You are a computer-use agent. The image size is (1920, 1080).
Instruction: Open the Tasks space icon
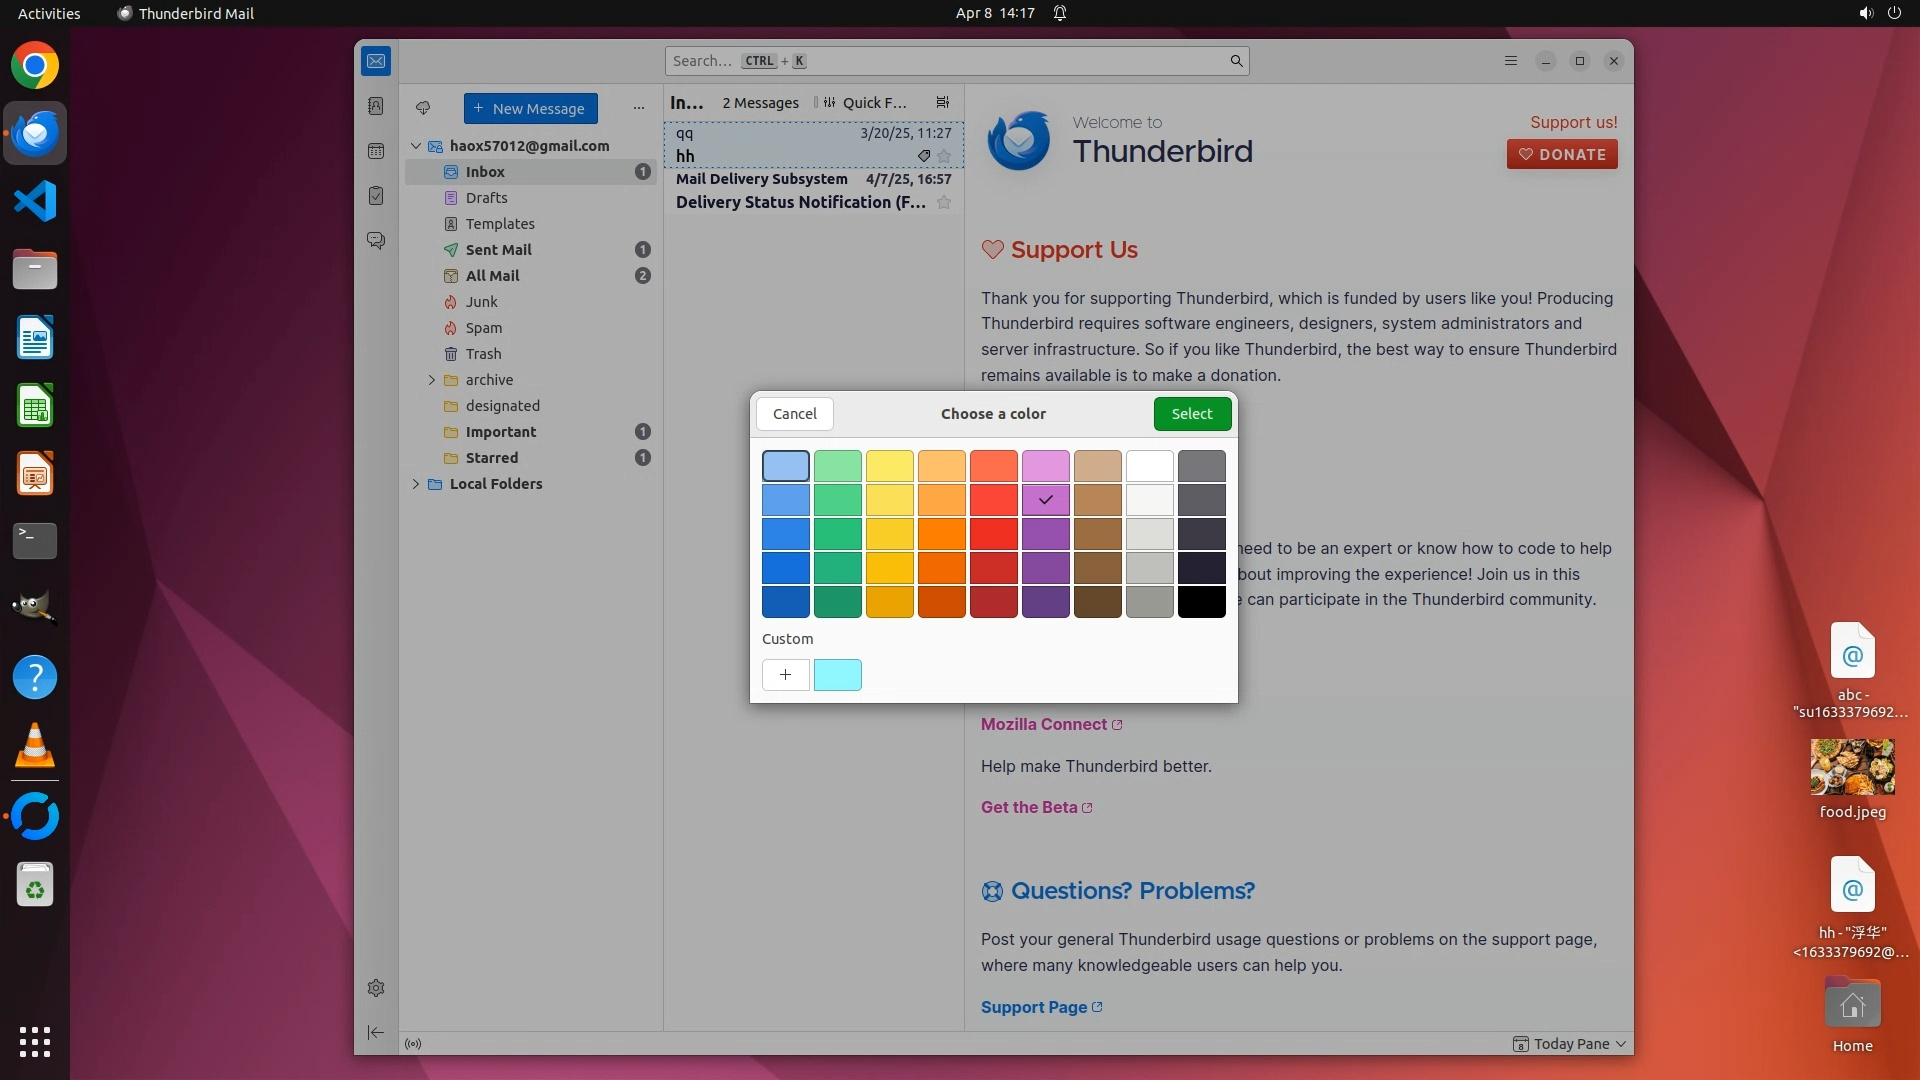click(376, 196)
